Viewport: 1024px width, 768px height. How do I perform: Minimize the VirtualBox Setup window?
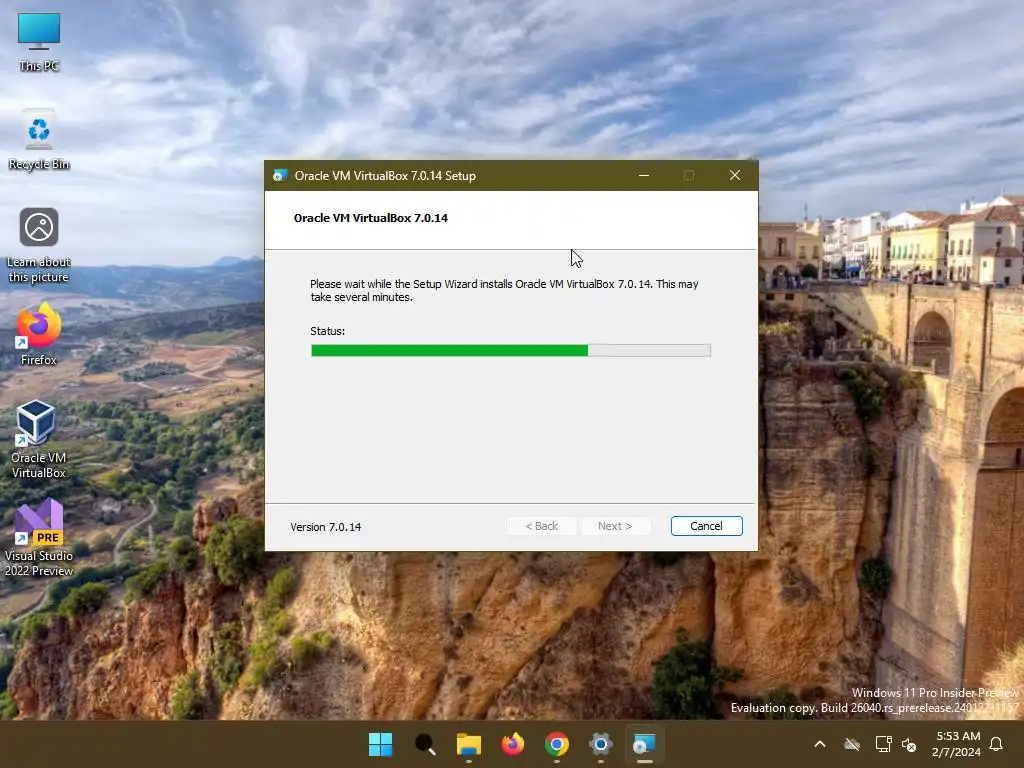tap(643, 176)
